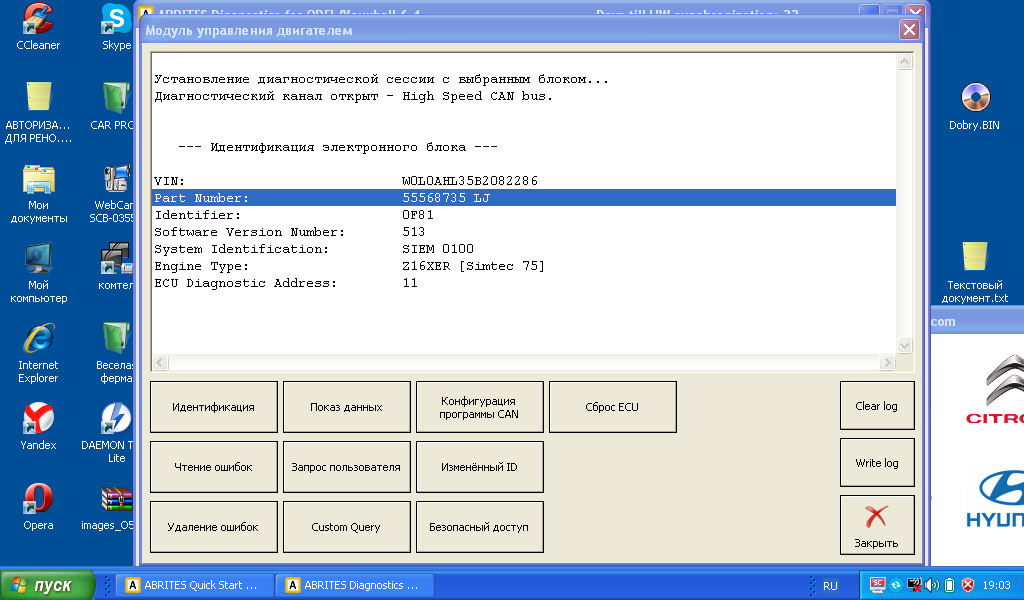Click the blue circular tray icon beside the red SC icon

pos(896,585)
